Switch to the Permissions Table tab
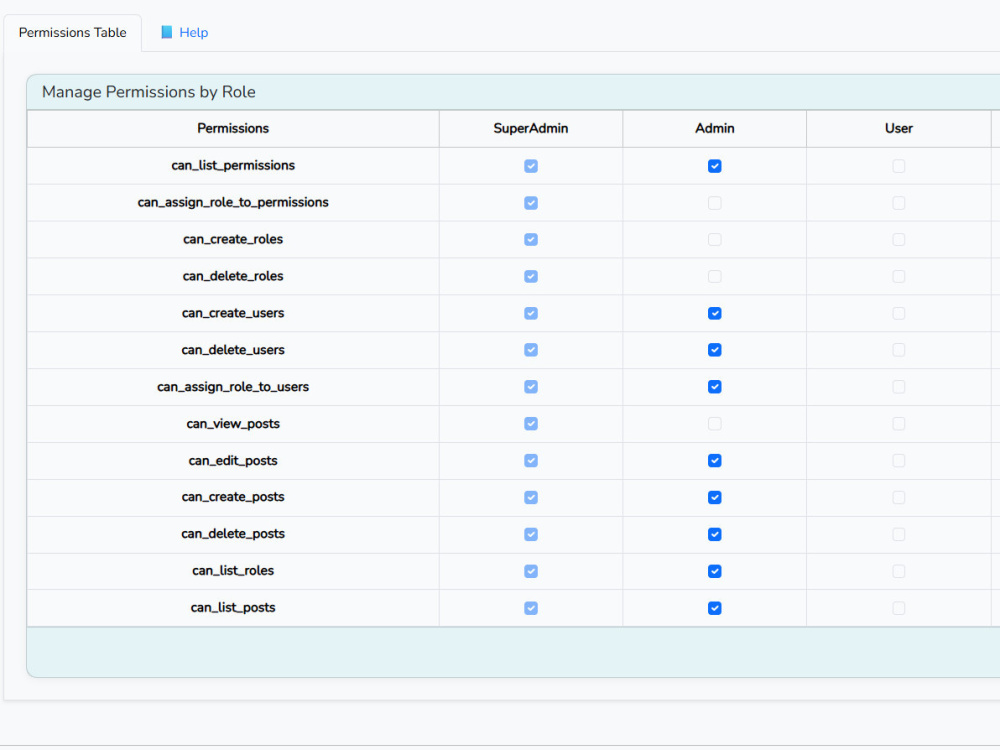This screenshot has width=1000, height=750. 73,33
